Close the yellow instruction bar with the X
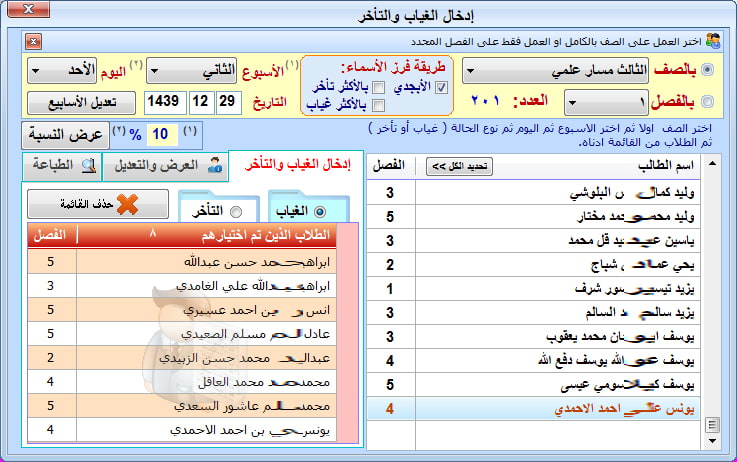The width and height of the screenshot is (737, 462). click(x=33, y=42)
